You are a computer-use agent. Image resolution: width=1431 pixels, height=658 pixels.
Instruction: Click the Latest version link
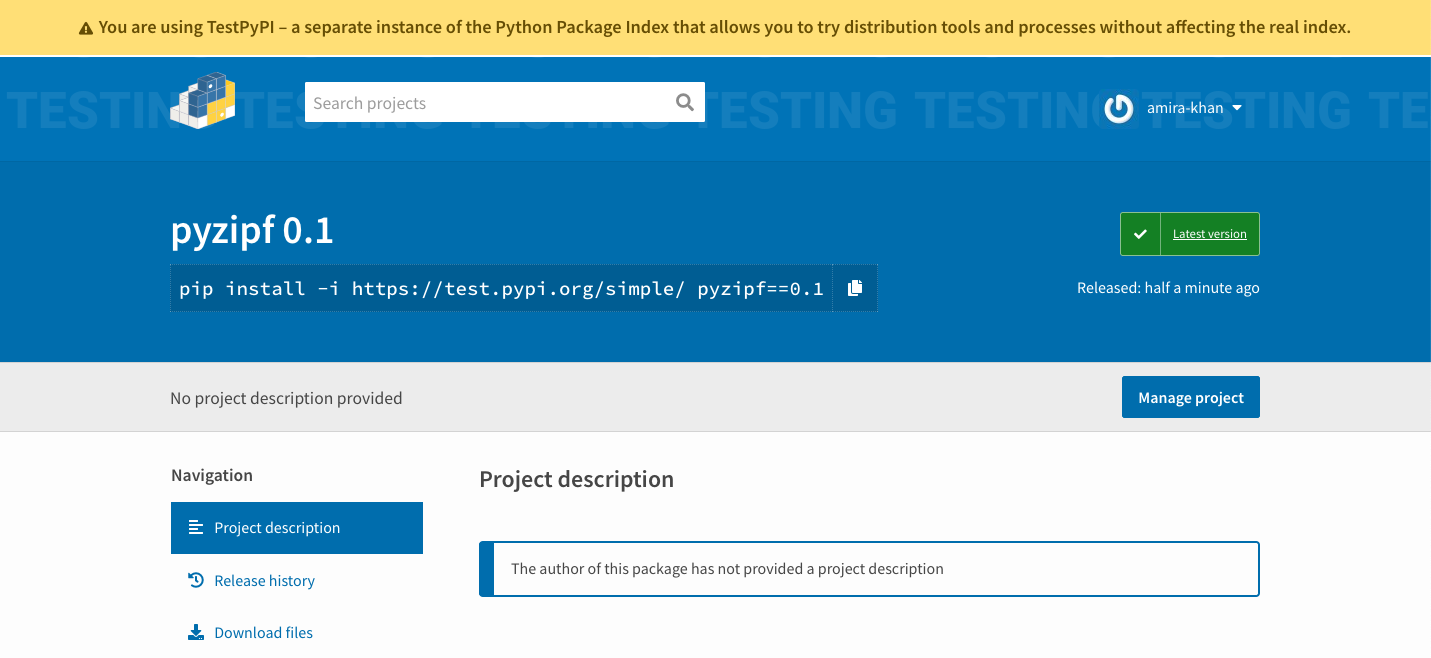click(1210, 234)
